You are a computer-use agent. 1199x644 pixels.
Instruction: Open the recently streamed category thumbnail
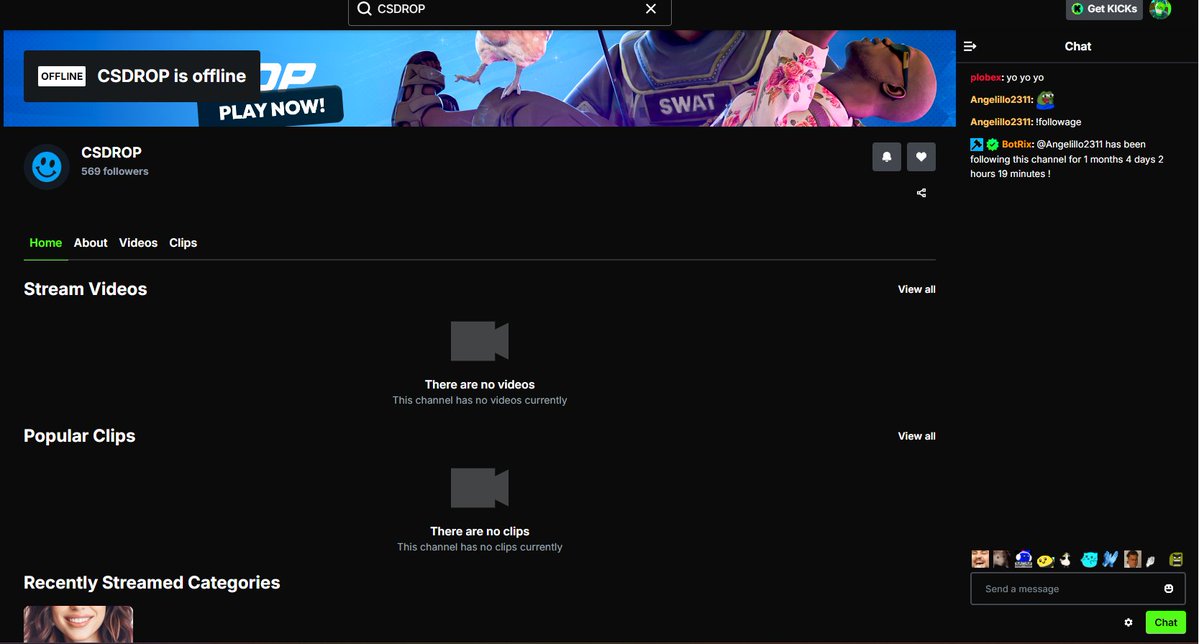click(78, 624)
